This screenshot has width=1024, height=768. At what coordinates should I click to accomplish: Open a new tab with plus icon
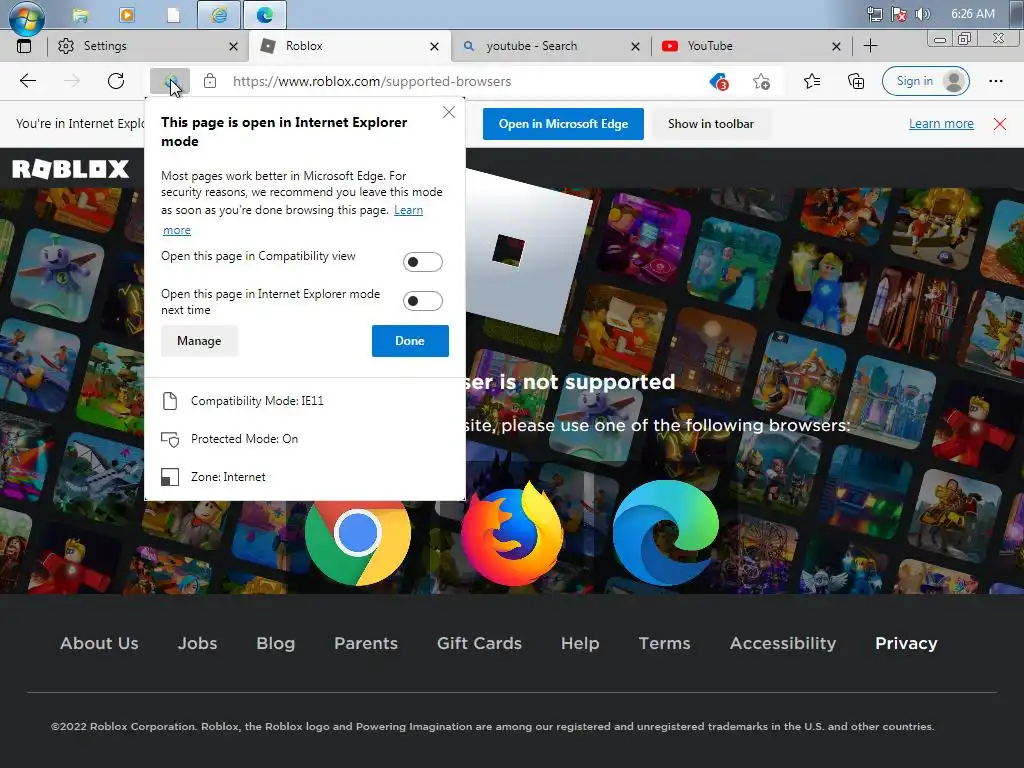pos(871,46)
